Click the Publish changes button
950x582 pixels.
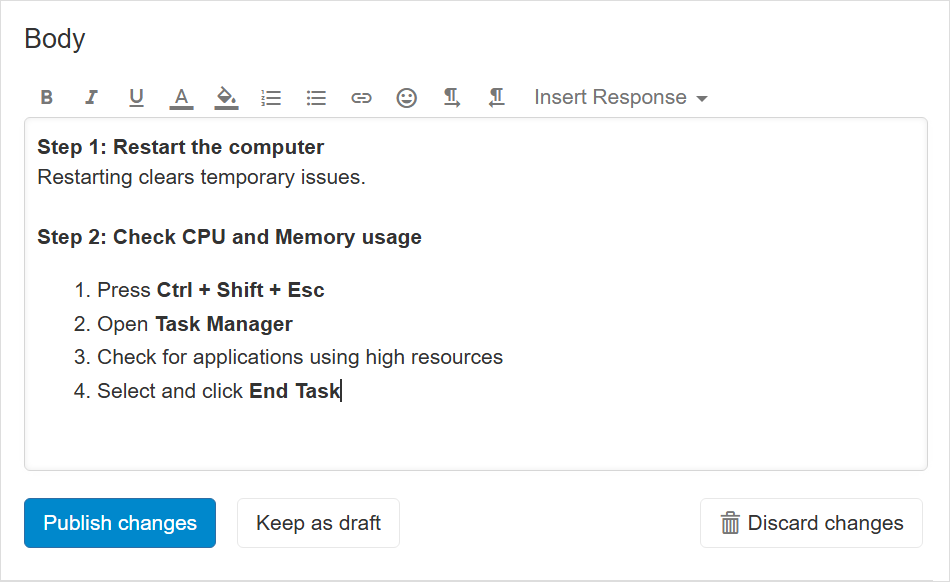pyautogui.click(x=120, y=523)
